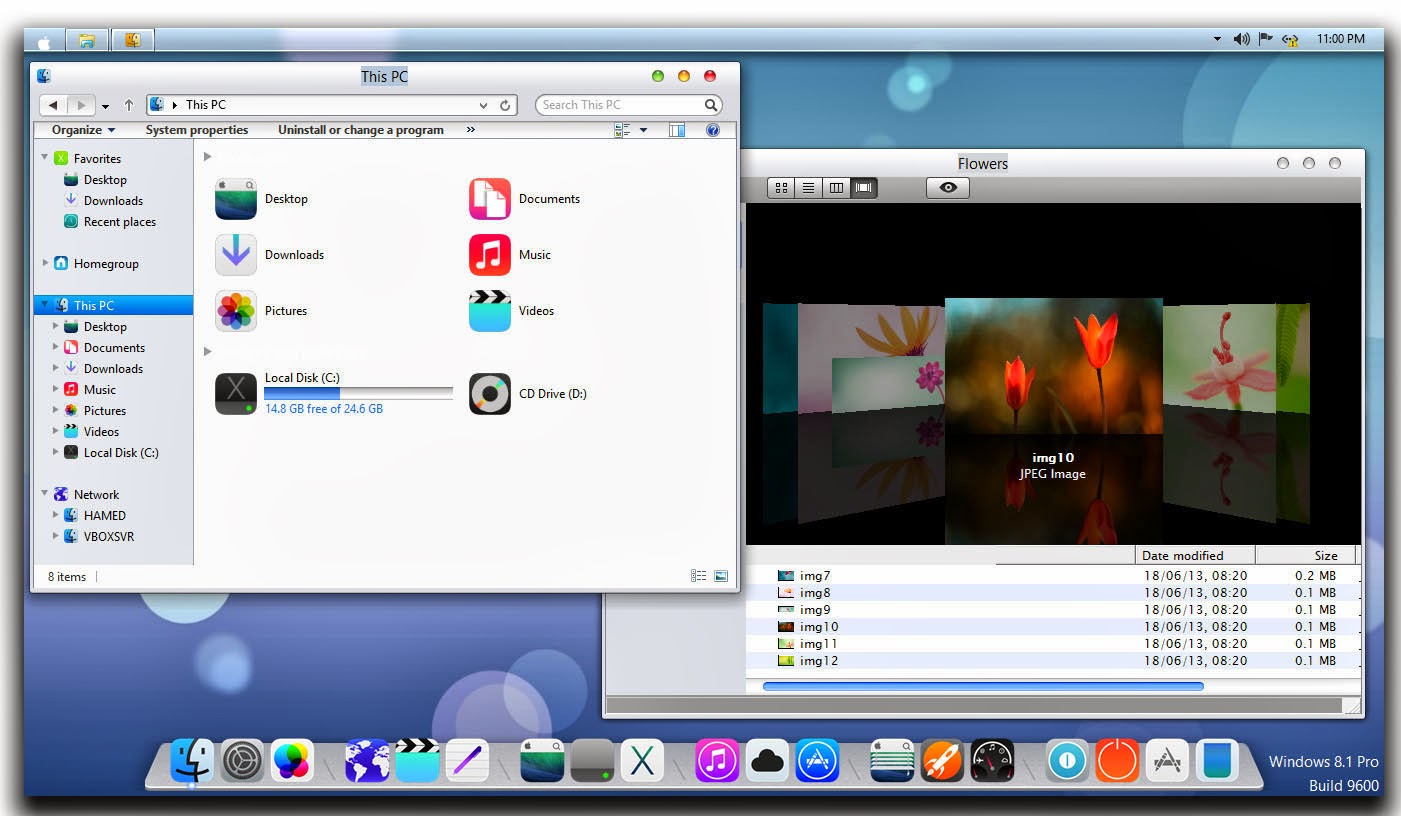Show more toolbar commands chevron
Screen dimensions: 1401x816
click(x=470, y=130)
